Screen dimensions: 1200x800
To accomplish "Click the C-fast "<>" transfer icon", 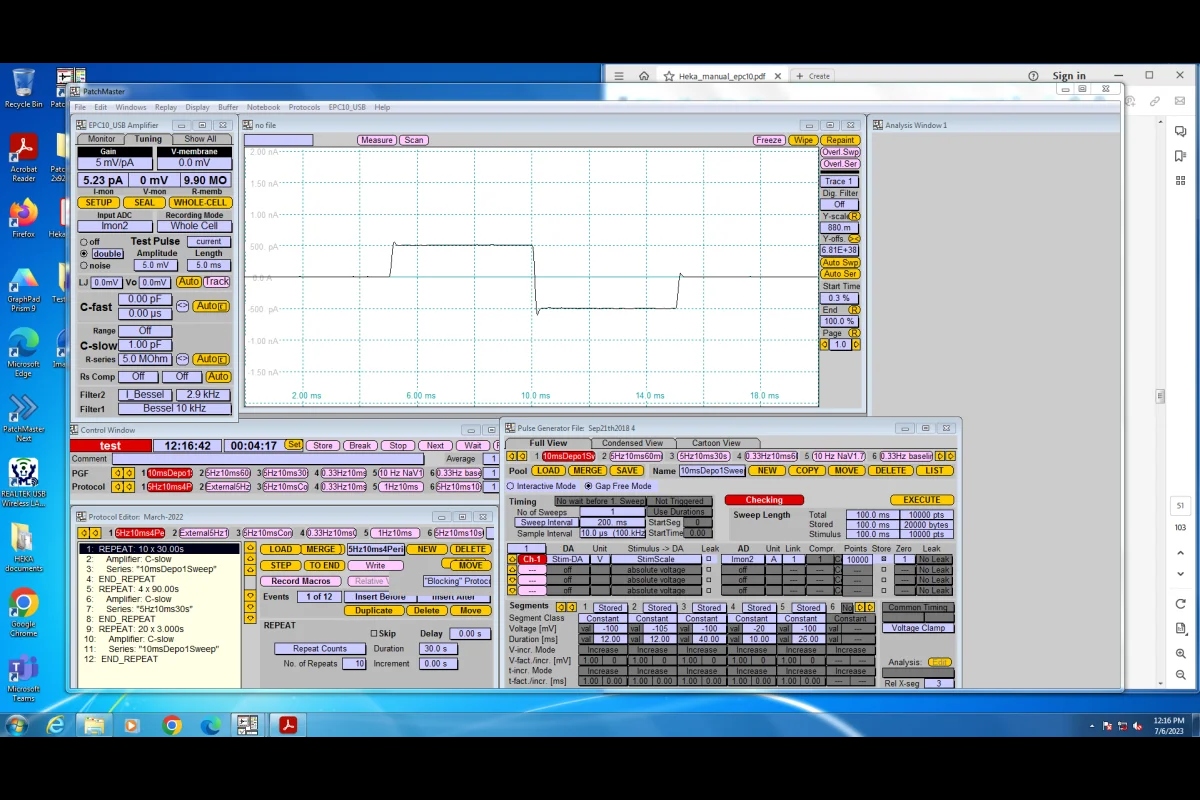I will coord(183,306).
